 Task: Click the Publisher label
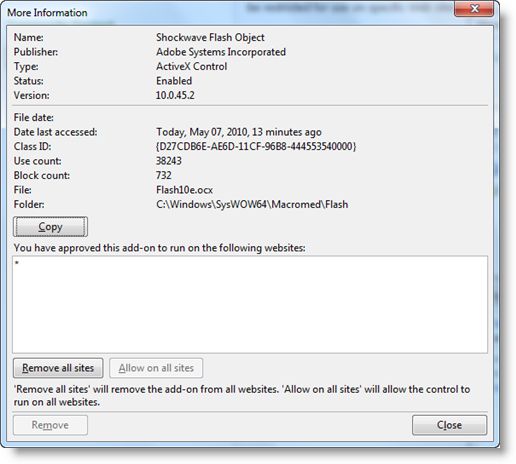tap(36, 52)
